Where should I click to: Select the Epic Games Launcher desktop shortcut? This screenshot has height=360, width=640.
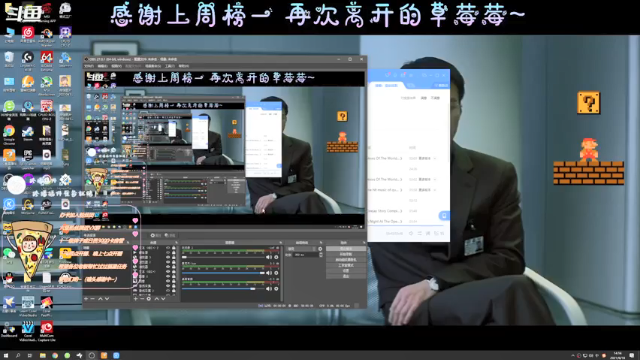28,159
